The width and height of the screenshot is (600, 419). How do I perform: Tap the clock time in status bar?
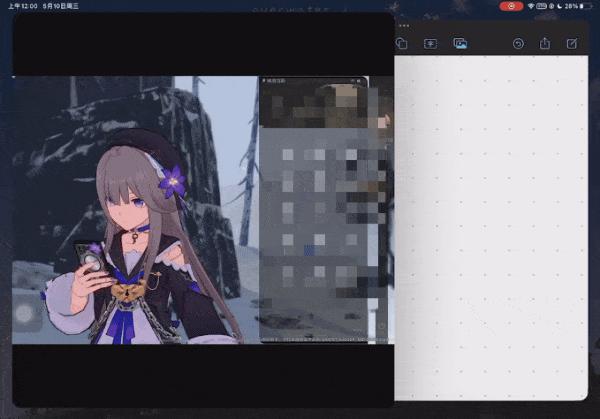23,6
